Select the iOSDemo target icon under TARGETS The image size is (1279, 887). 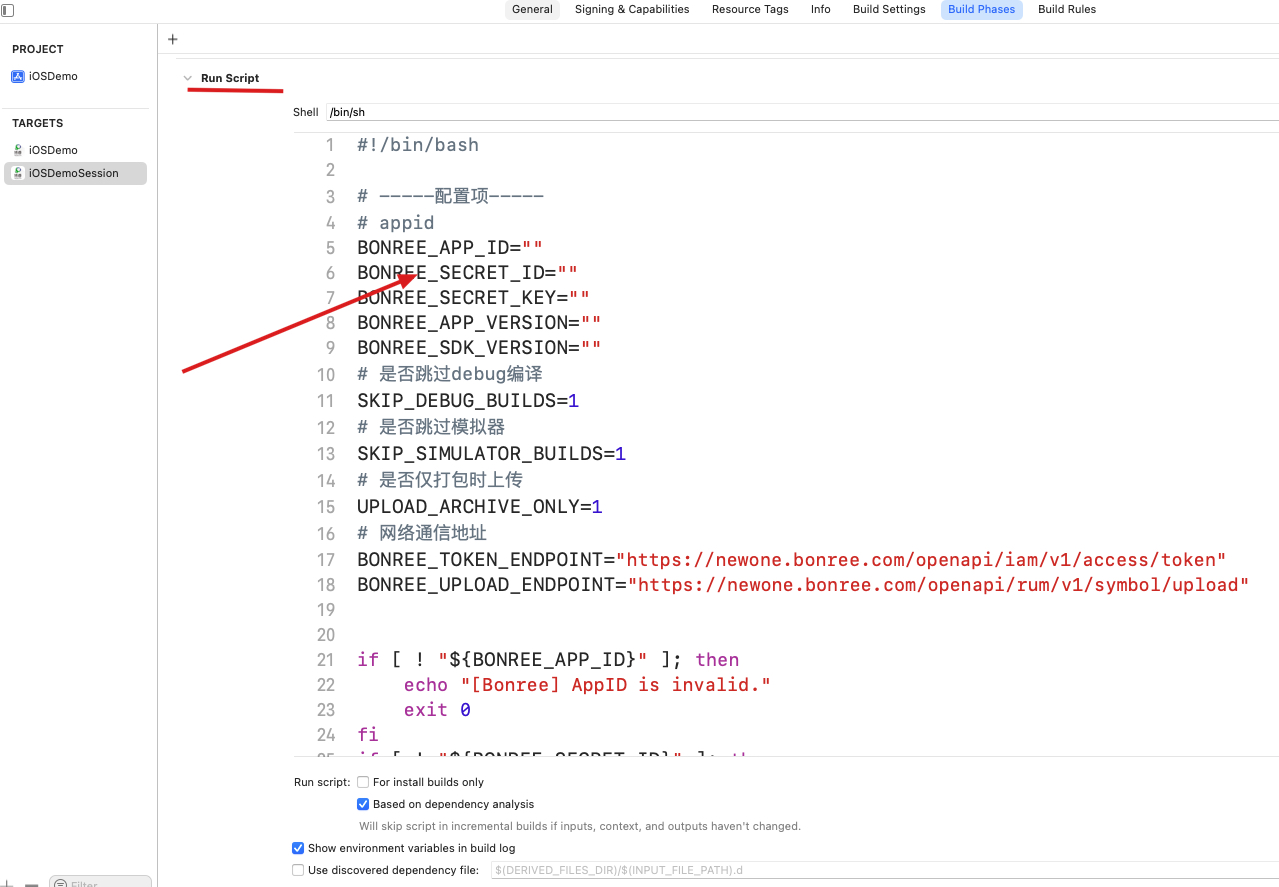[x=17, y=149]
